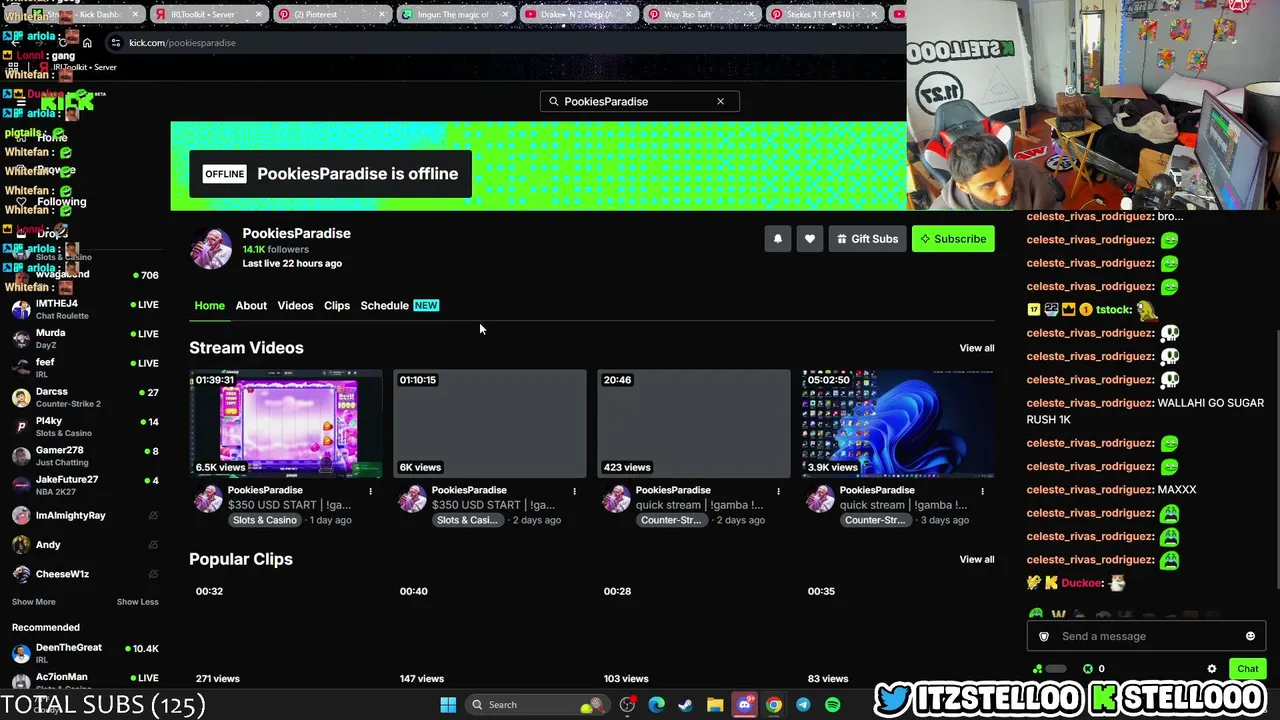This screenshot has width=1280, height=720.
Task: Open the emoji picker in chat
Action: [x=1250, y=636]
